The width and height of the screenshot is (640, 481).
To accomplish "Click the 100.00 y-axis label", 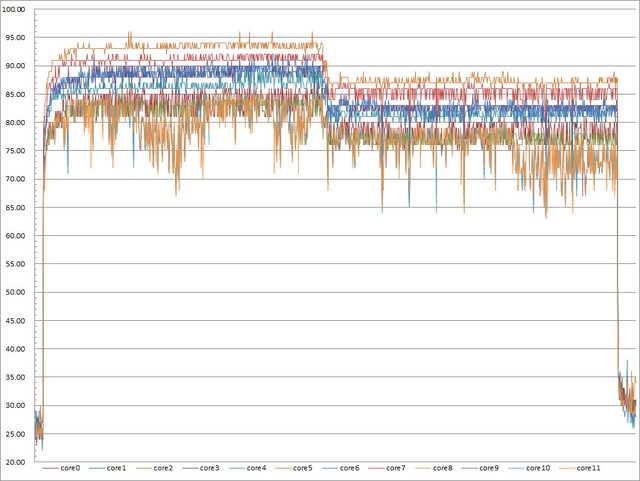I will [x=19, y=10].
